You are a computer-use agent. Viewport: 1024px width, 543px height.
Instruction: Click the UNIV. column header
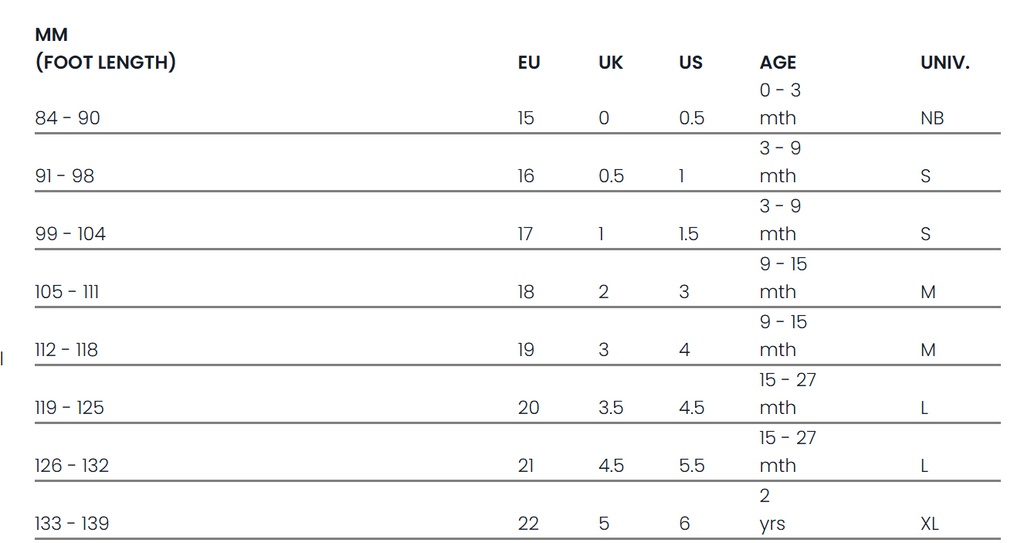945,63
